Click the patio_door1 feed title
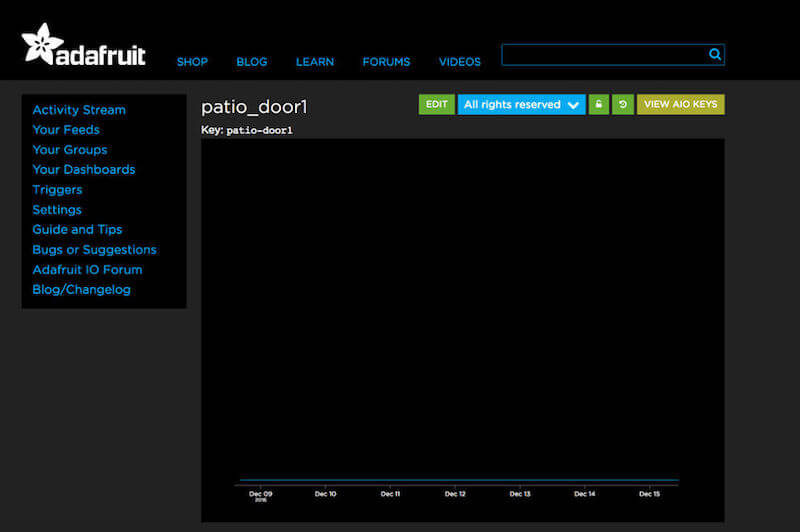Viewport: 800px width, 532px height. pyautogui.click(x=254, y=107)
